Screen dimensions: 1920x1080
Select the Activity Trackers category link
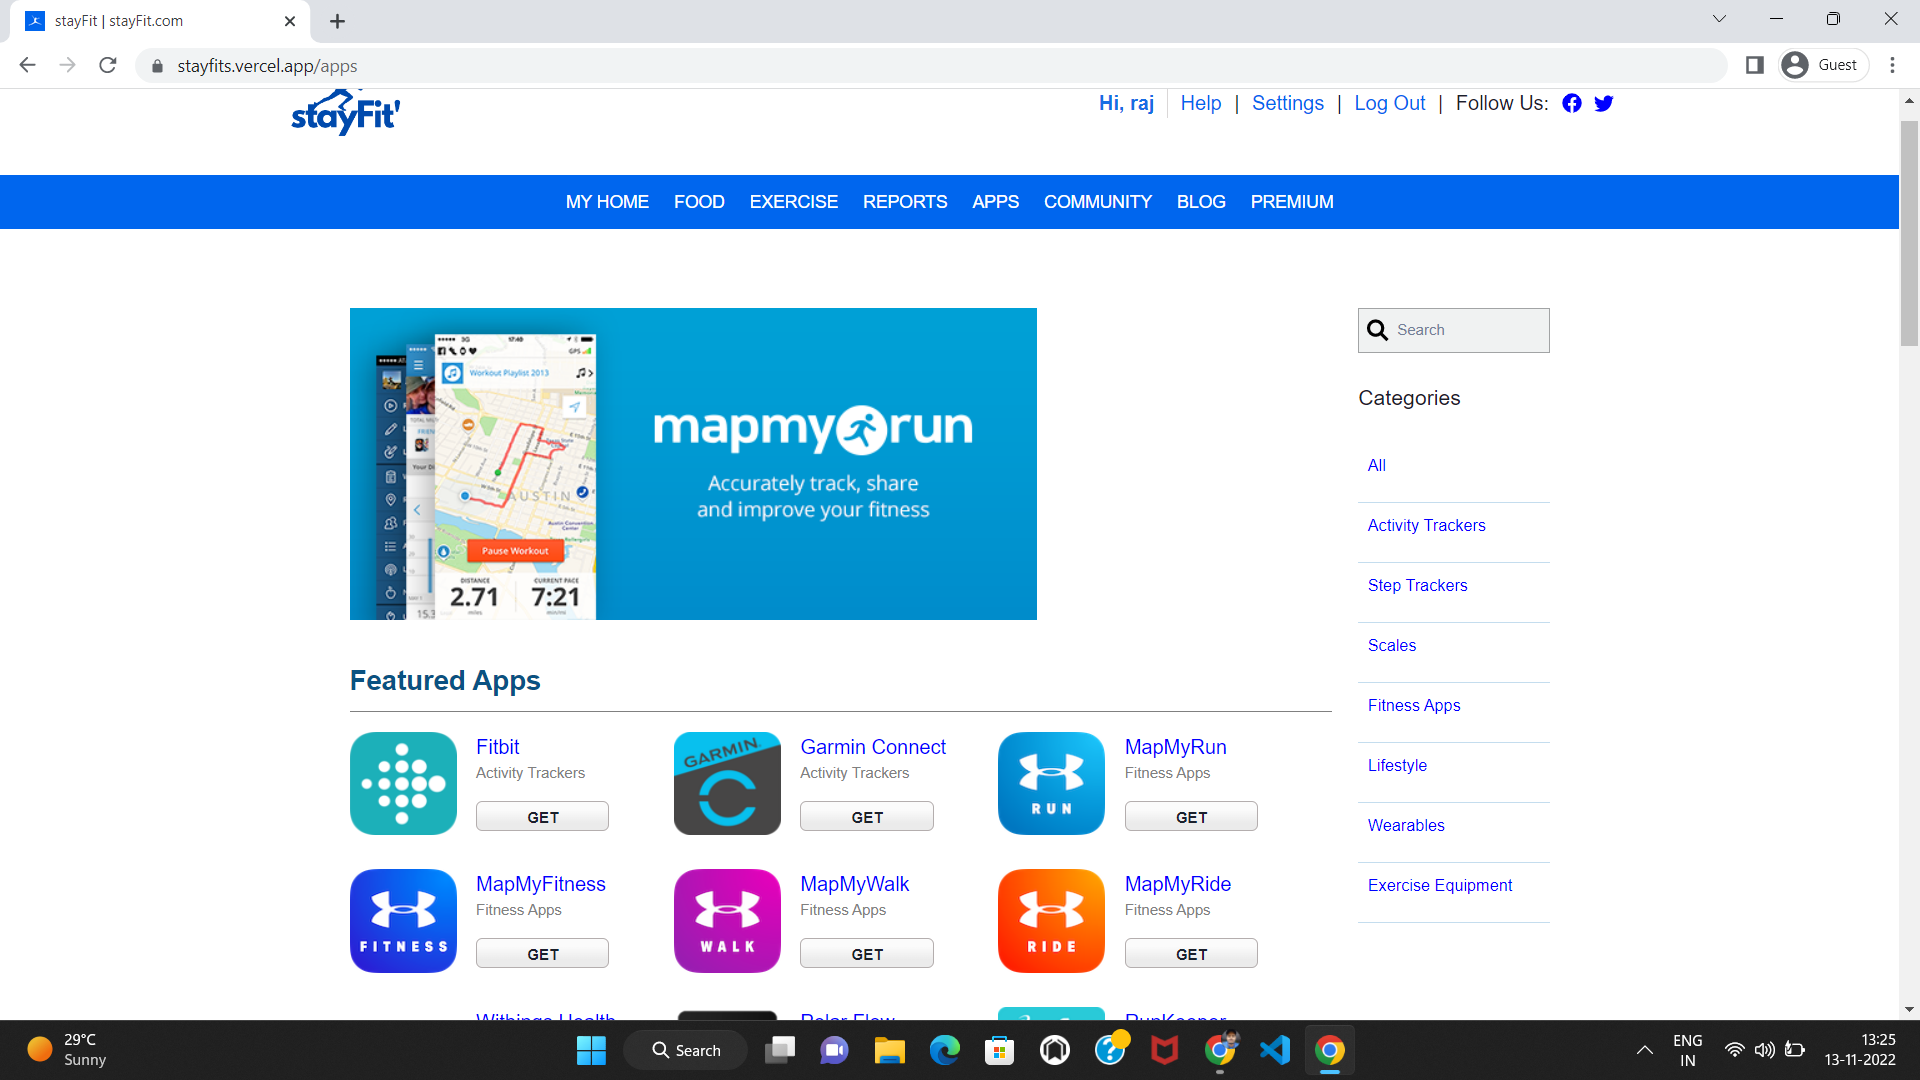[x=1426, y=525]
